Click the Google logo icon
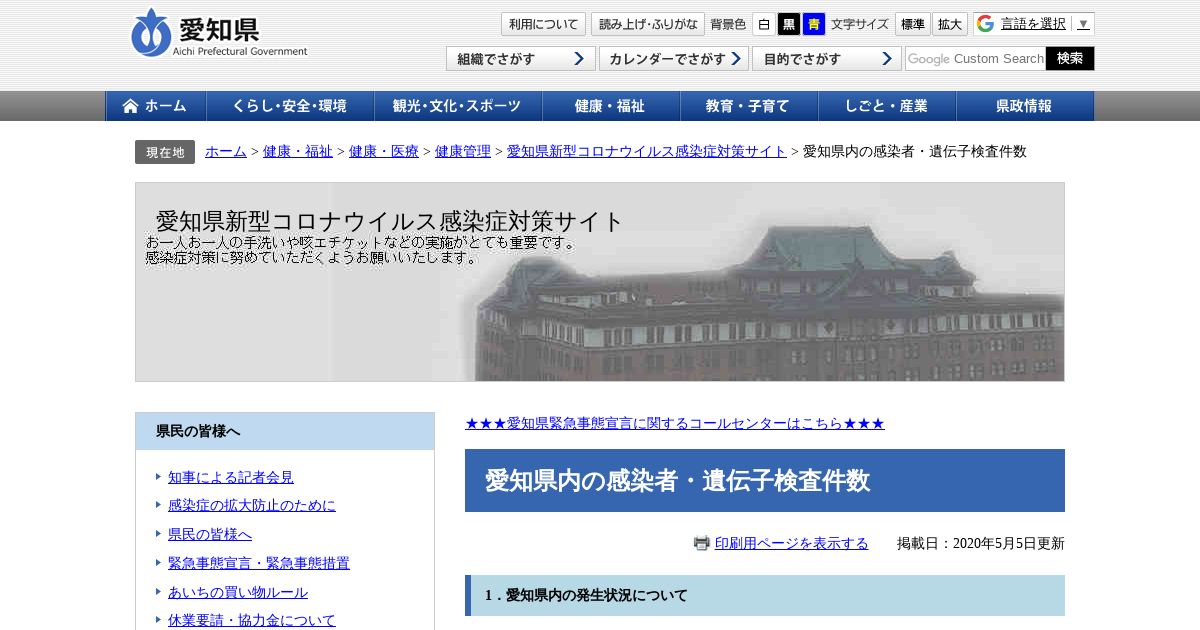The image size is (1200, 630). point(986,24)
